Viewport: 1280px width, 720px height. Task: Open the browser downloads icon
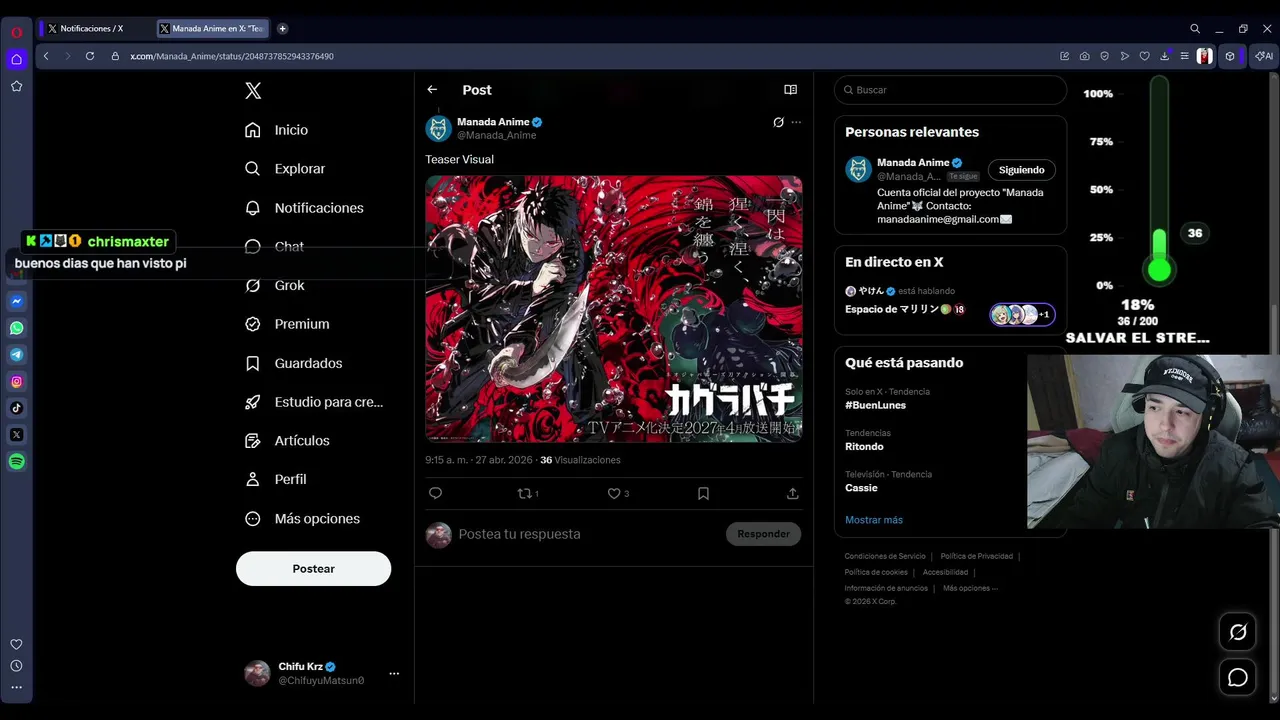(1165, 56)
